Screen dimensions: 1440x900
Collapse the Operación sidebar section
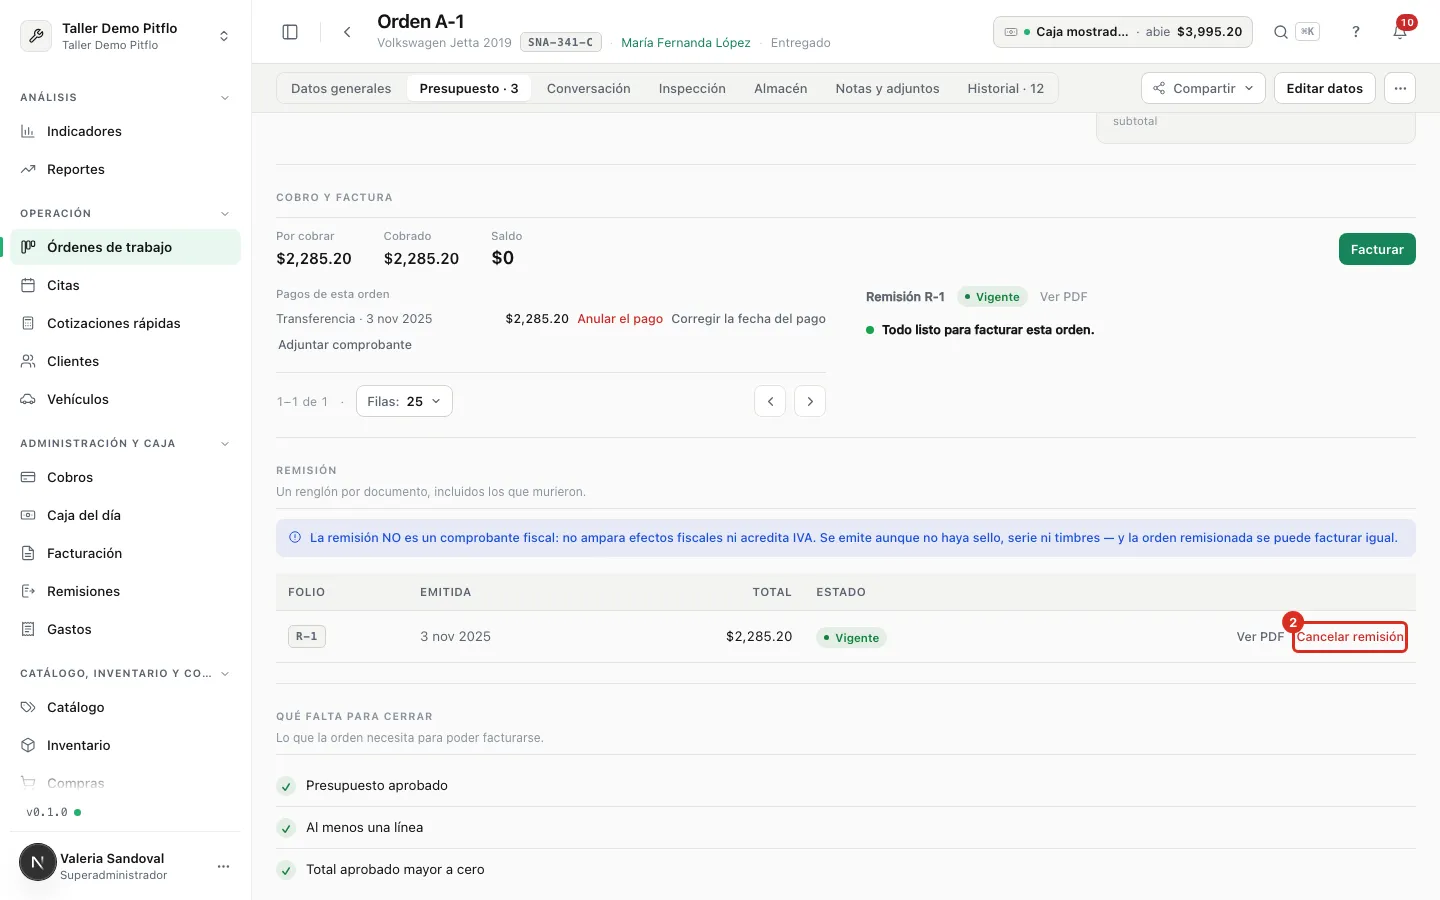[225, 214]
